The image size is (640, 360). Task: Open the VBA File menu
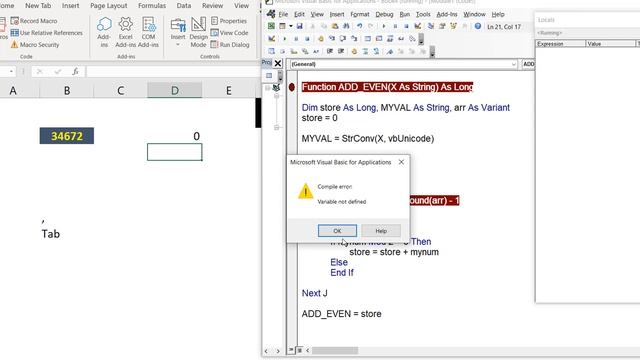point(283,14)
